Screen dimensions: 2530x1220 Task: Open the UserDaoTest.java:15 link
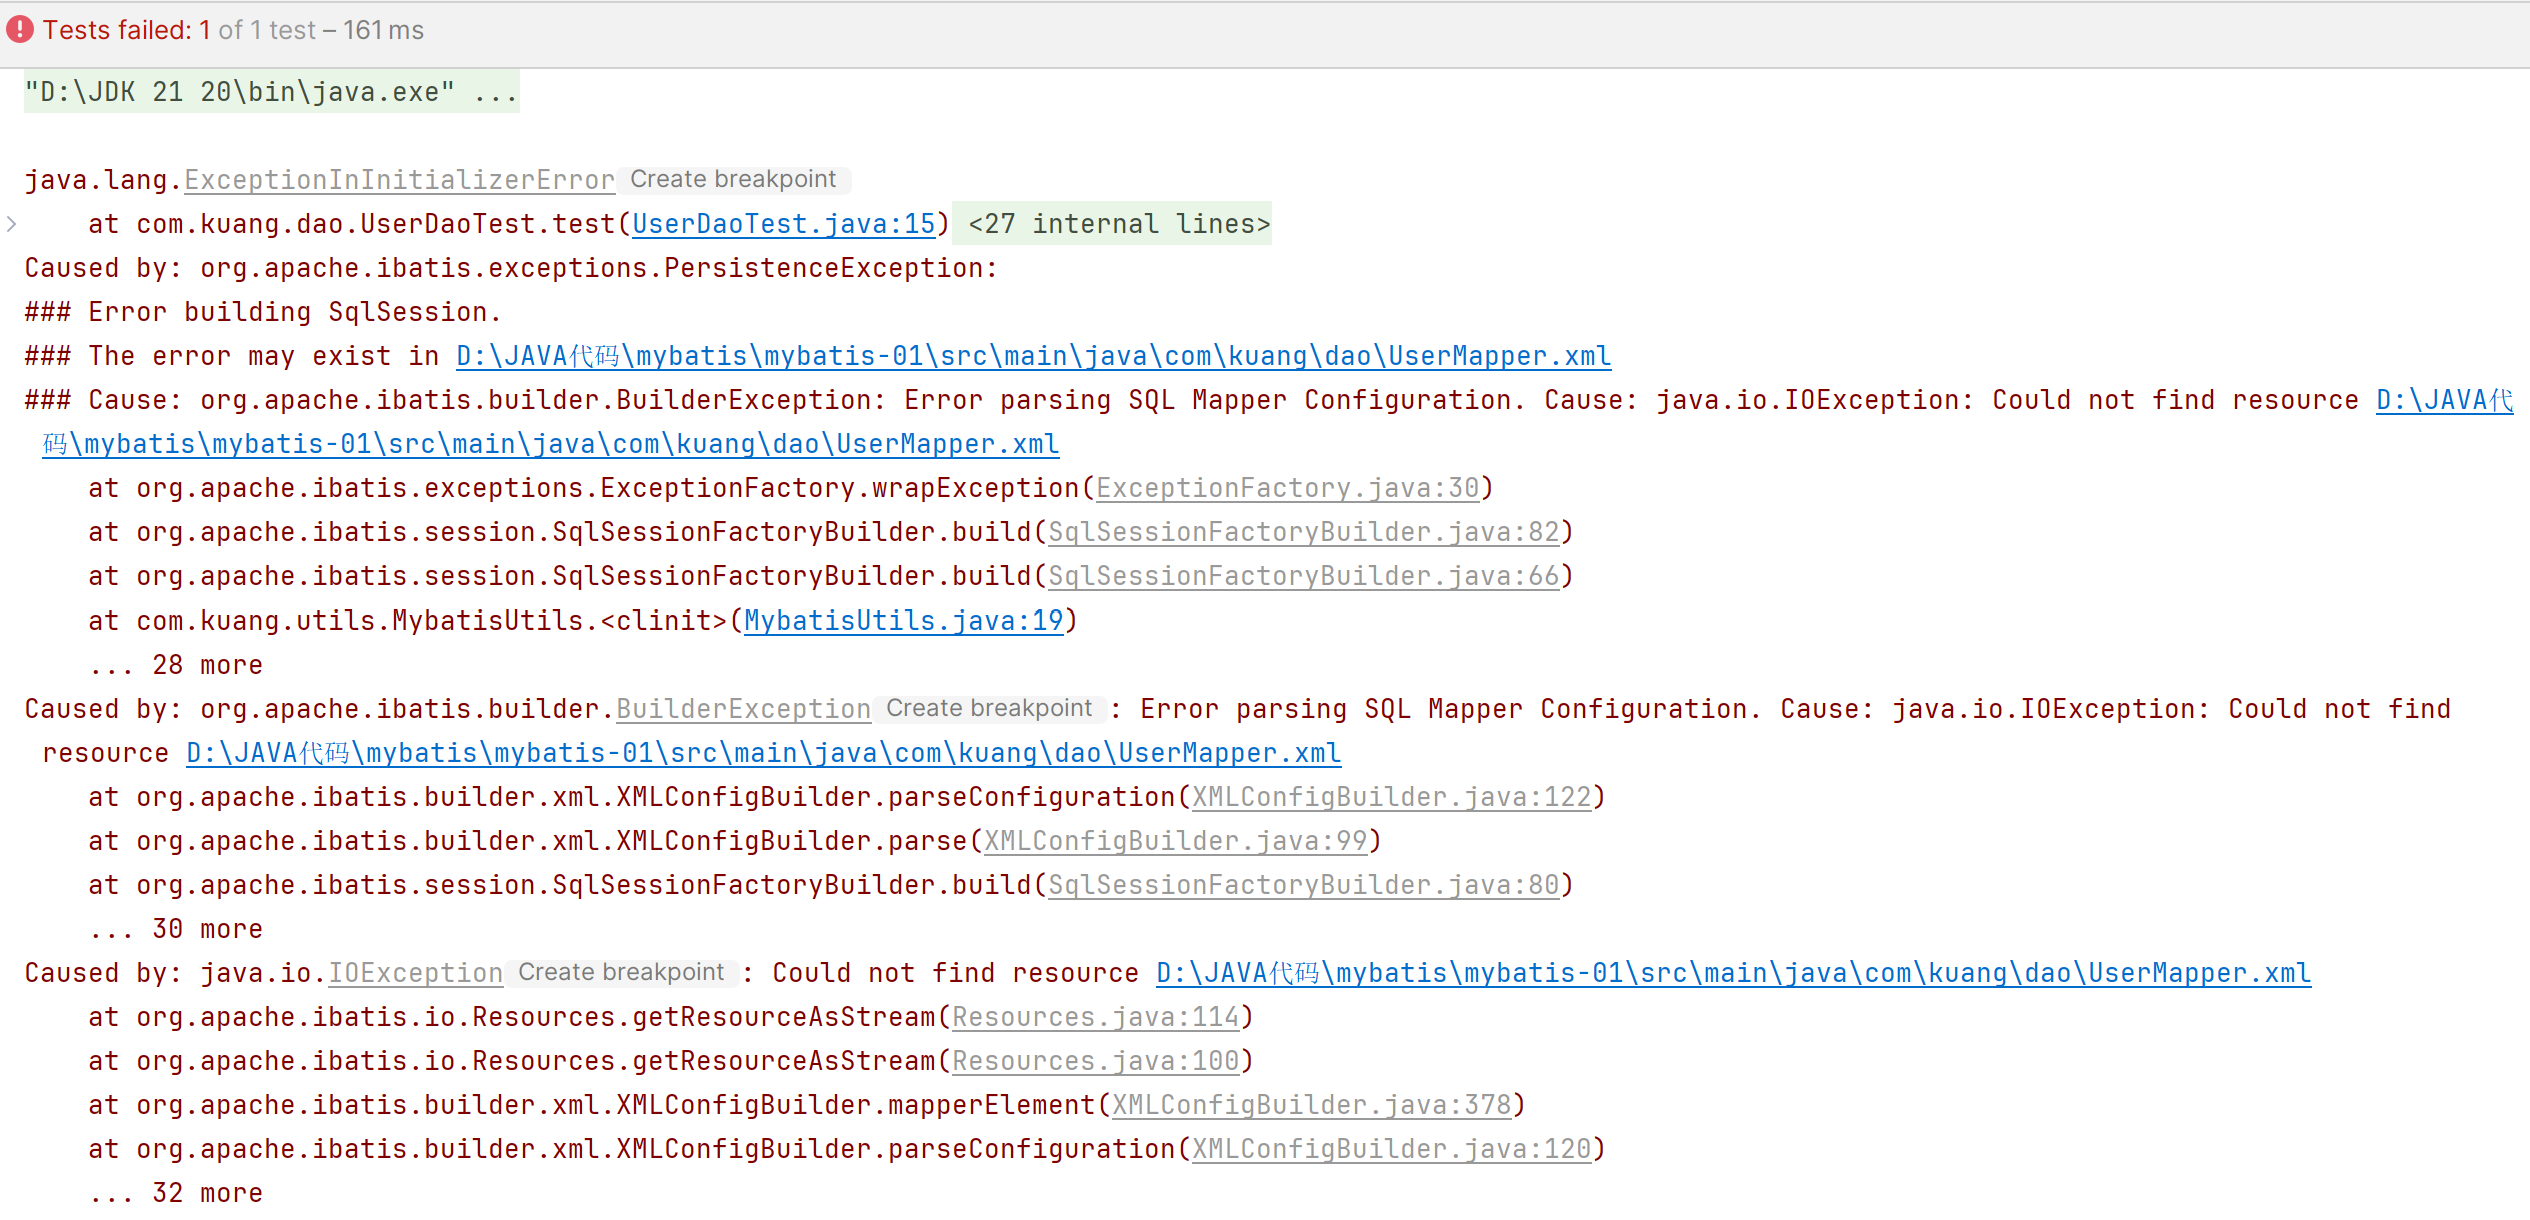(x=783, y=224)
